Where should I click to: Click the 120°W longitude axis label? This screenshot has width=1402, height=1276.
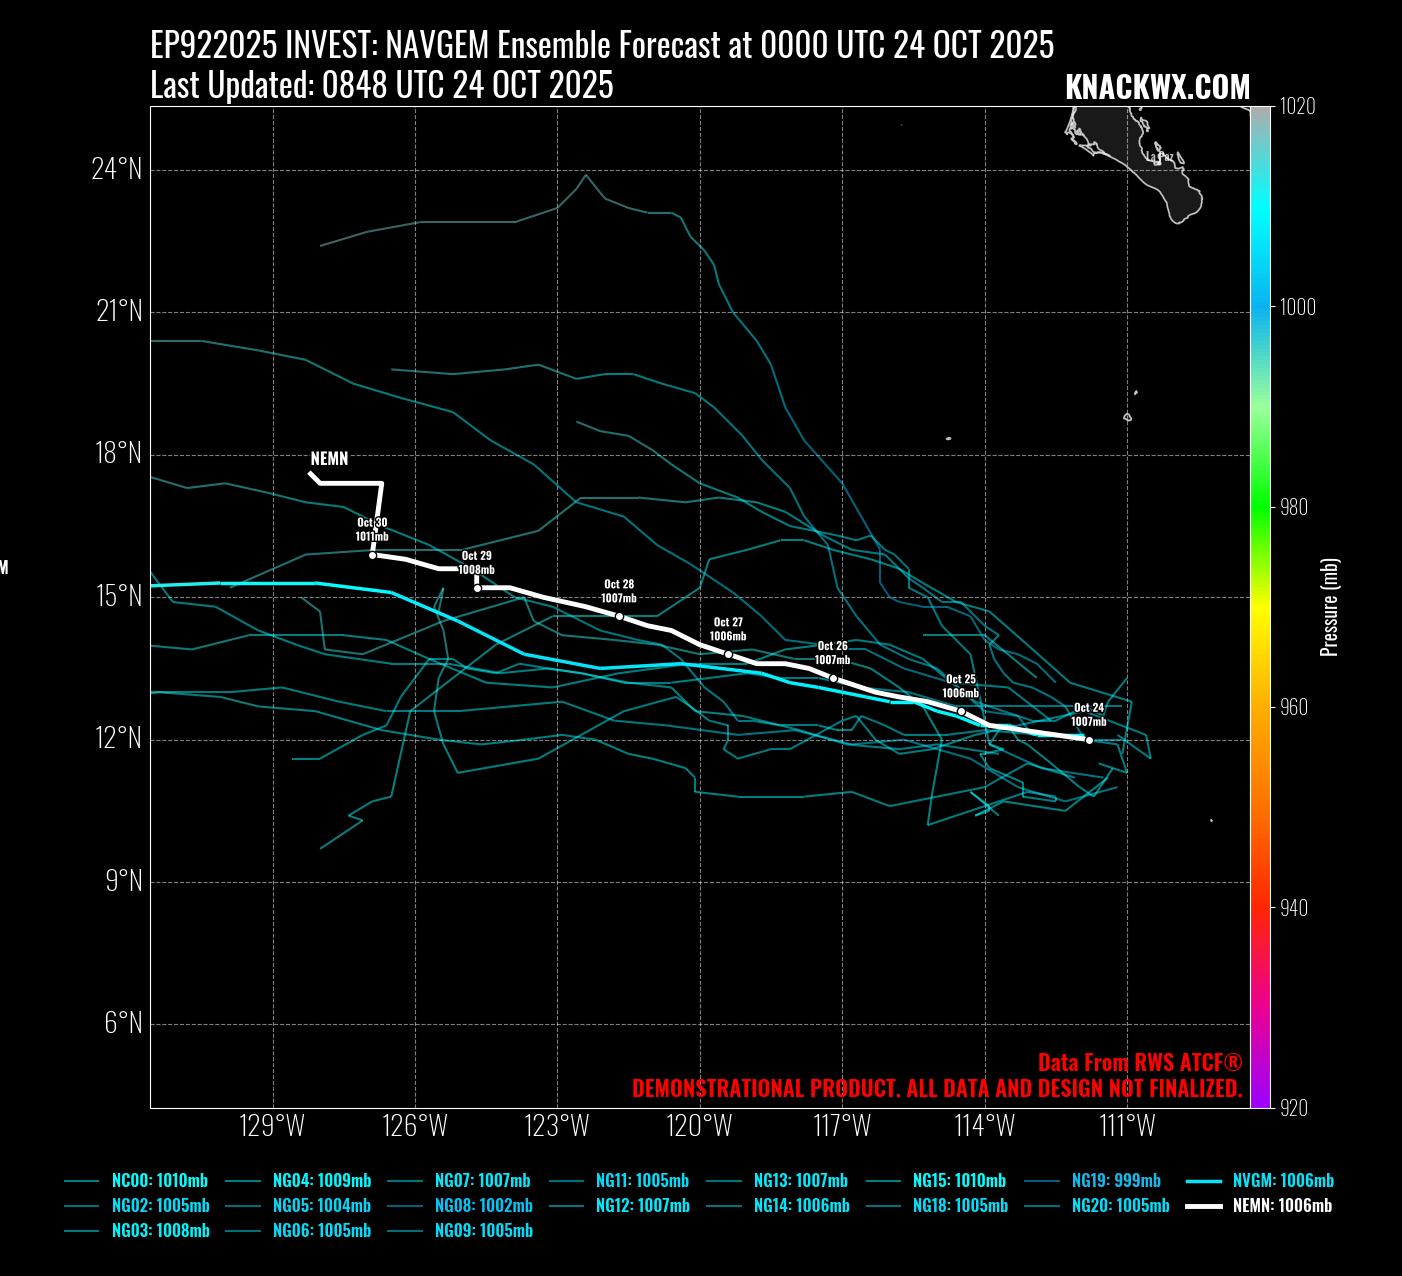click(700, 1126)
